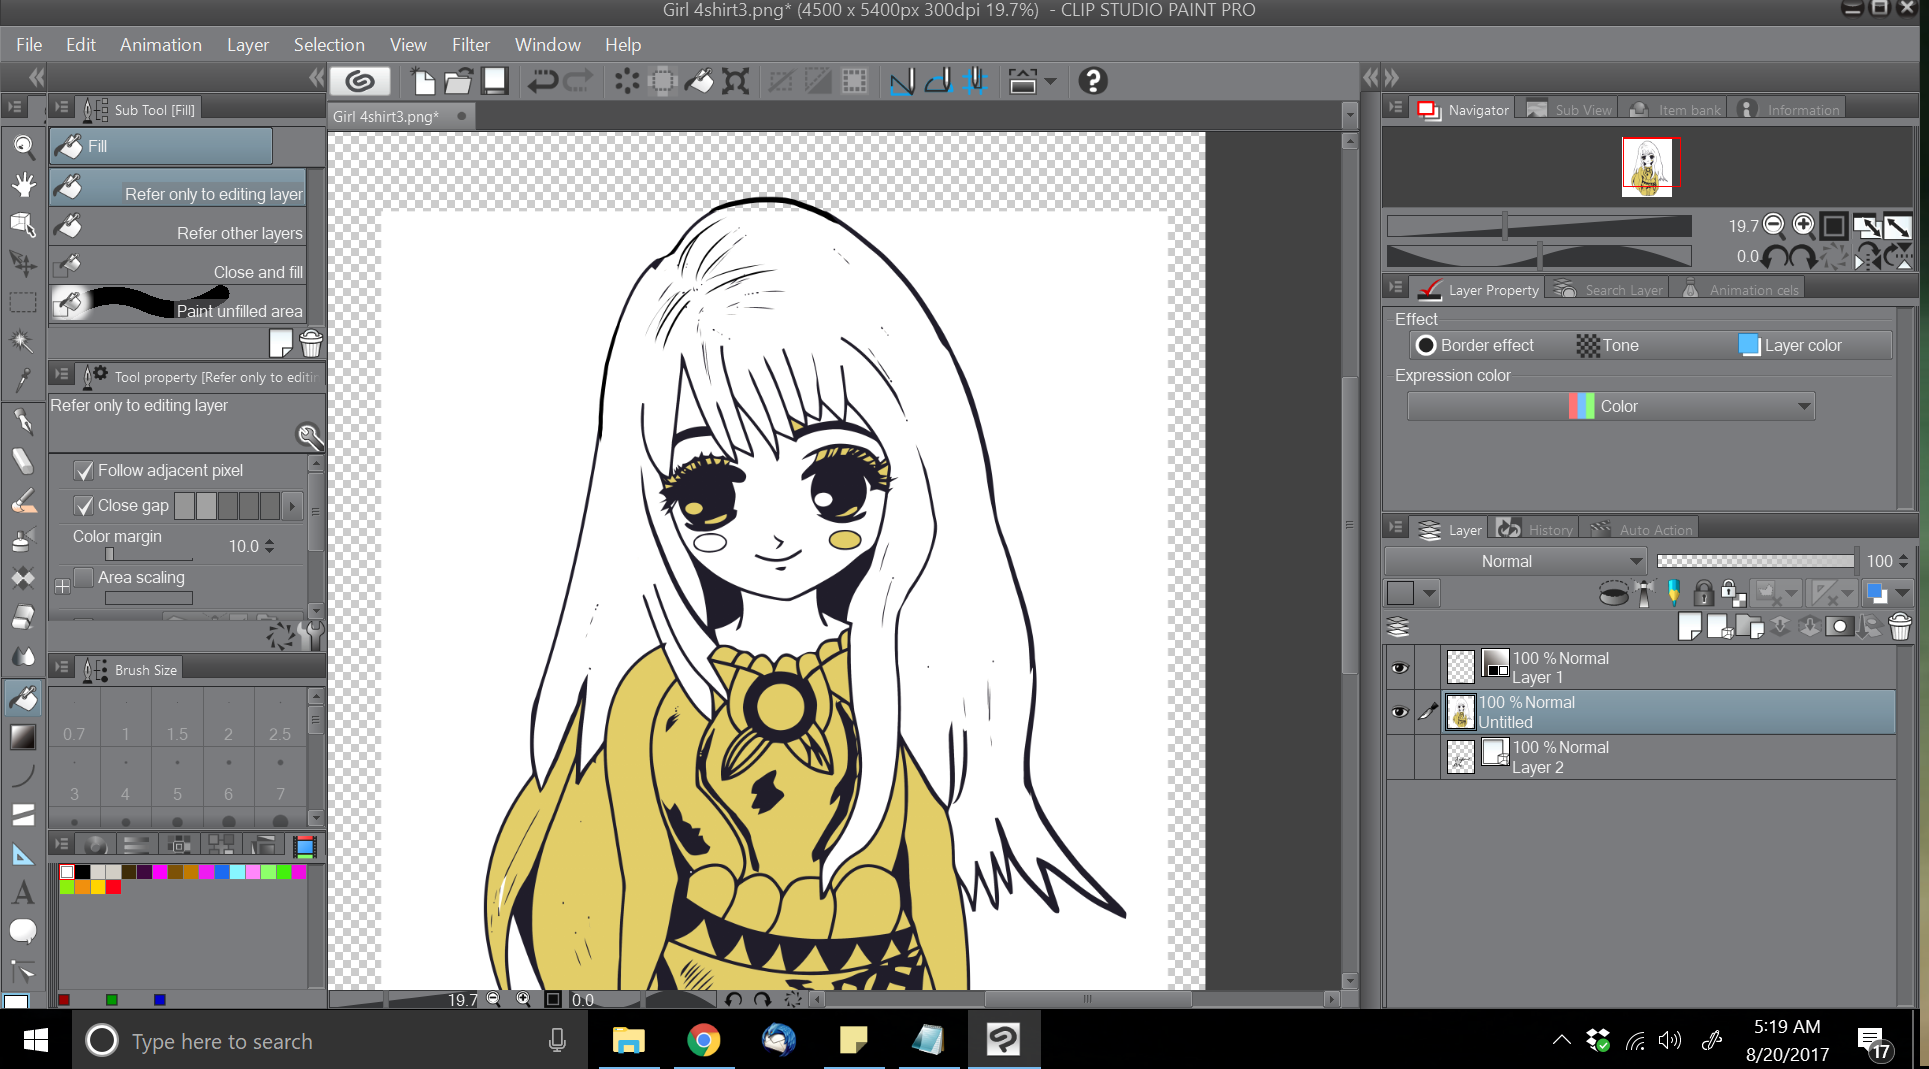
Task: Select Refer other layers sub tool
Action: pos(178,227)
